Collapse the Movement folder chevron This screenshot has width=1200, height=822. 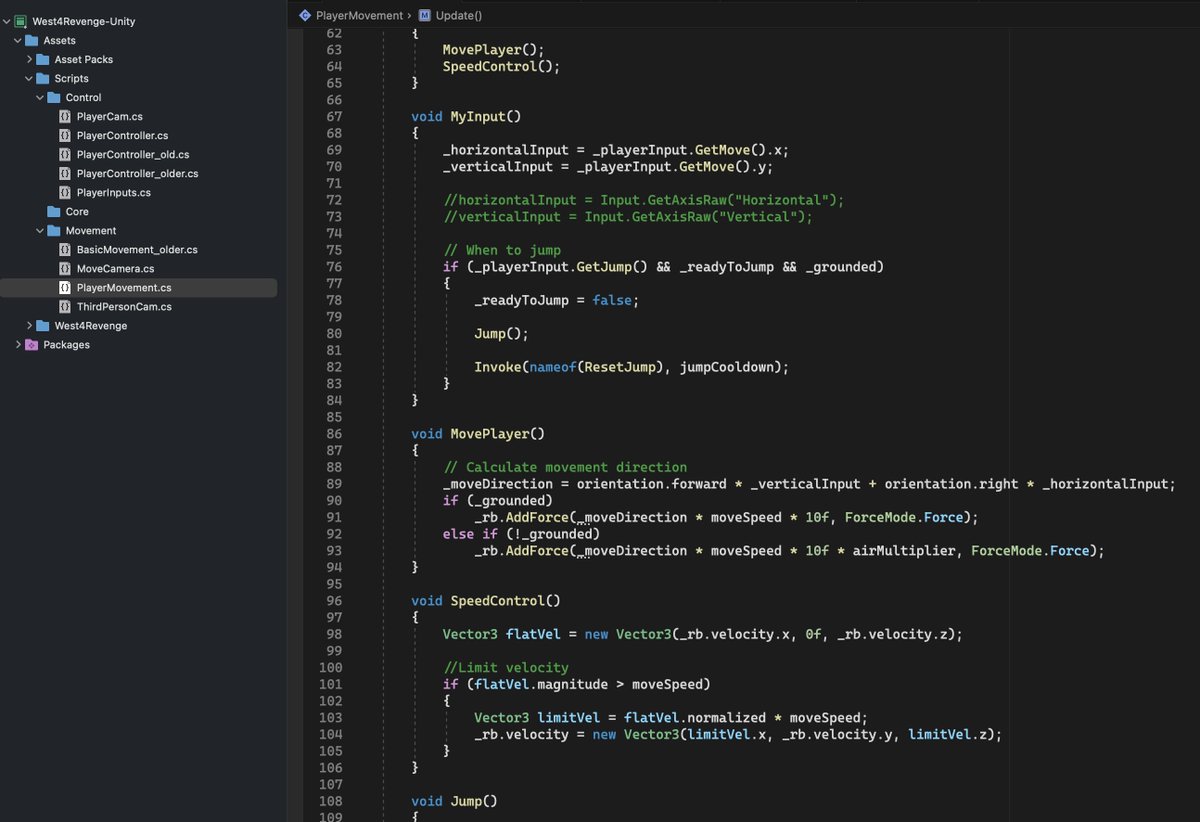pyautogui.click(x=40, y=230)
